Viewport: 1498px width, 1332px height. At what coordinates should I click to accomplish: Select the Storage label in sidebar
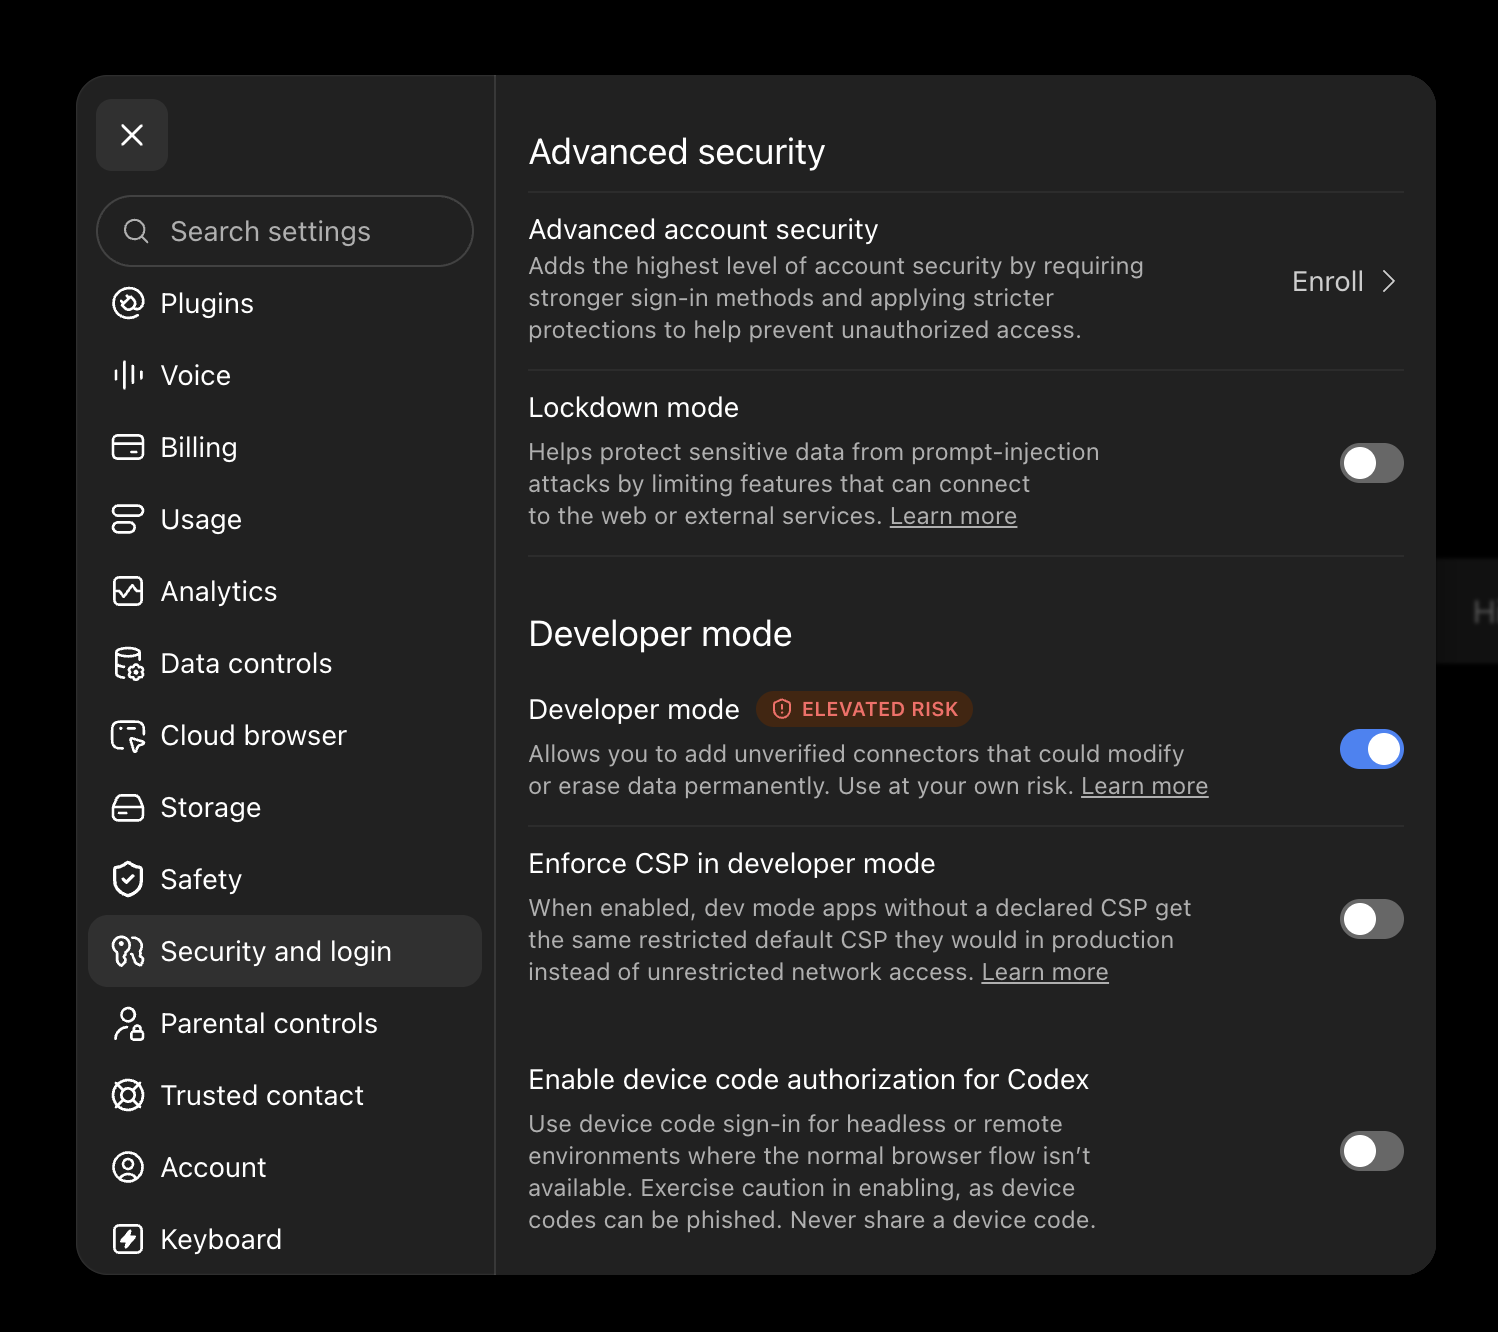tap(211, 807)
